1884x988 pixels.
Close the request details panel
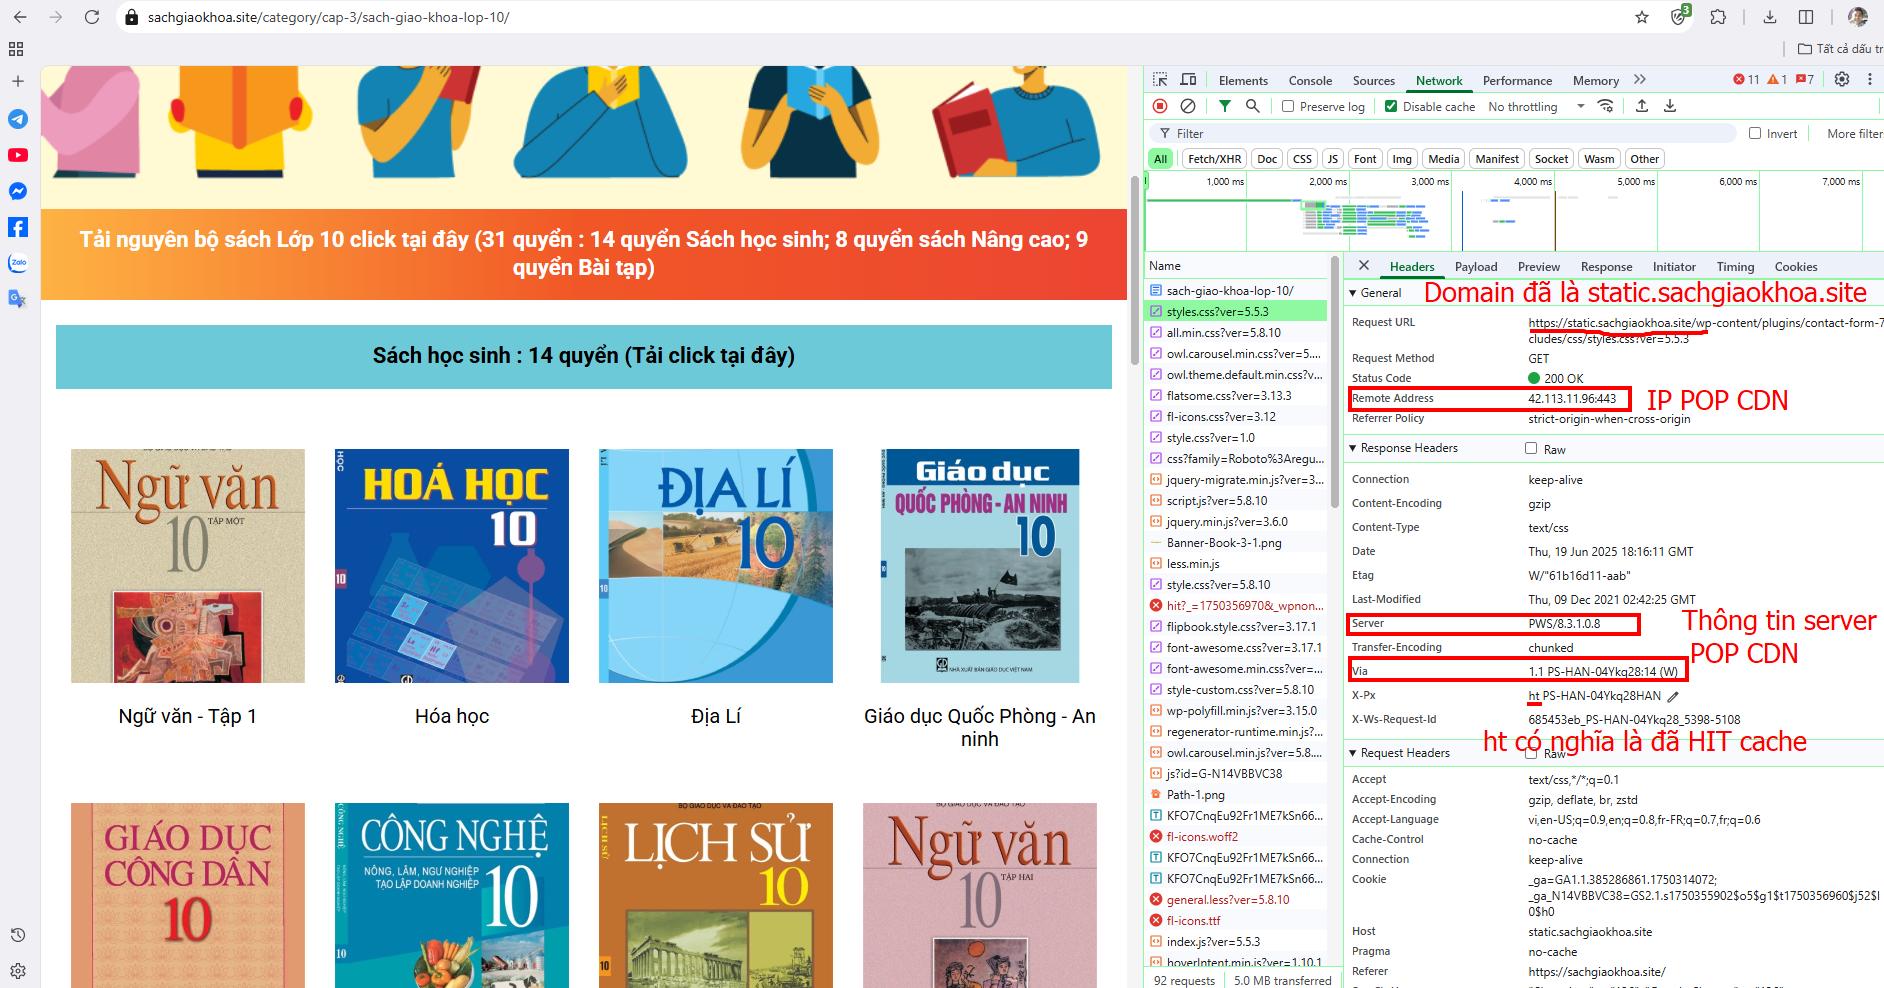1363,266
